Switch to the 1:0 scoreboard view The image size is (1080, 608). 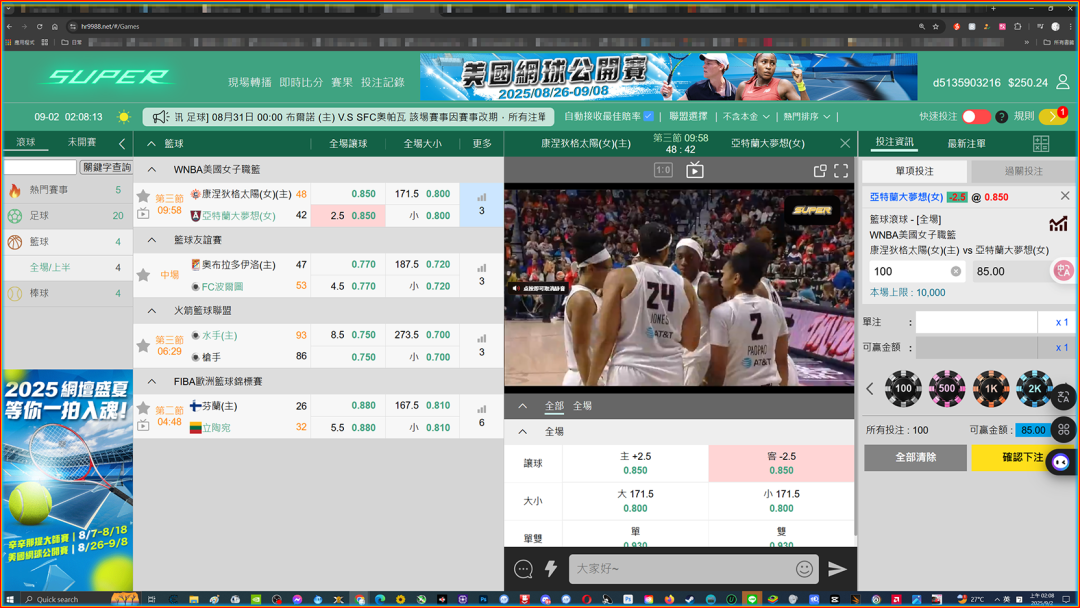pos(663,170)
